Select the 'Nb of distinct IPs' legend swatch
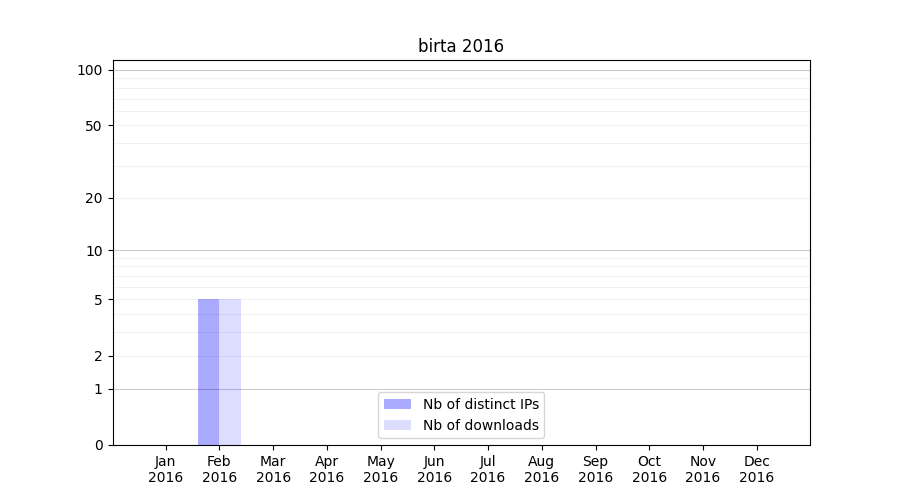Screen dimensions: 900x500 [397, 404]
